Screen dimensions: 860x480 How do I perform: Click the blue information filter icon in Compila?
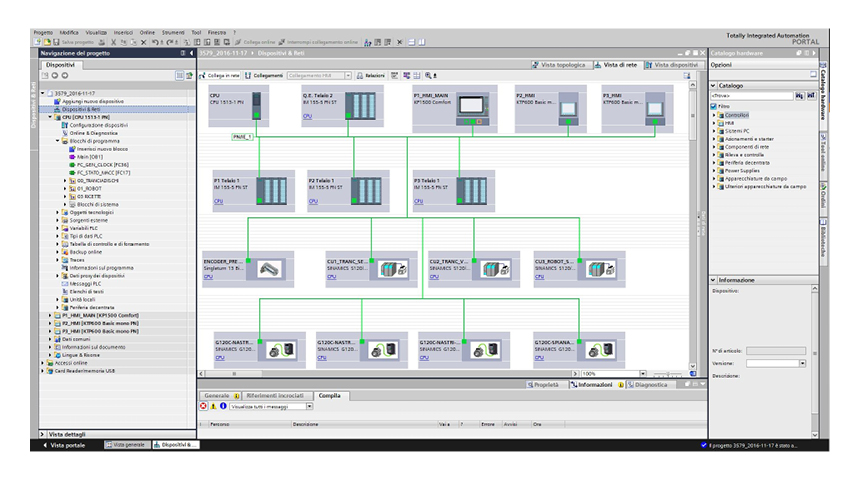(x=223, y=406)
